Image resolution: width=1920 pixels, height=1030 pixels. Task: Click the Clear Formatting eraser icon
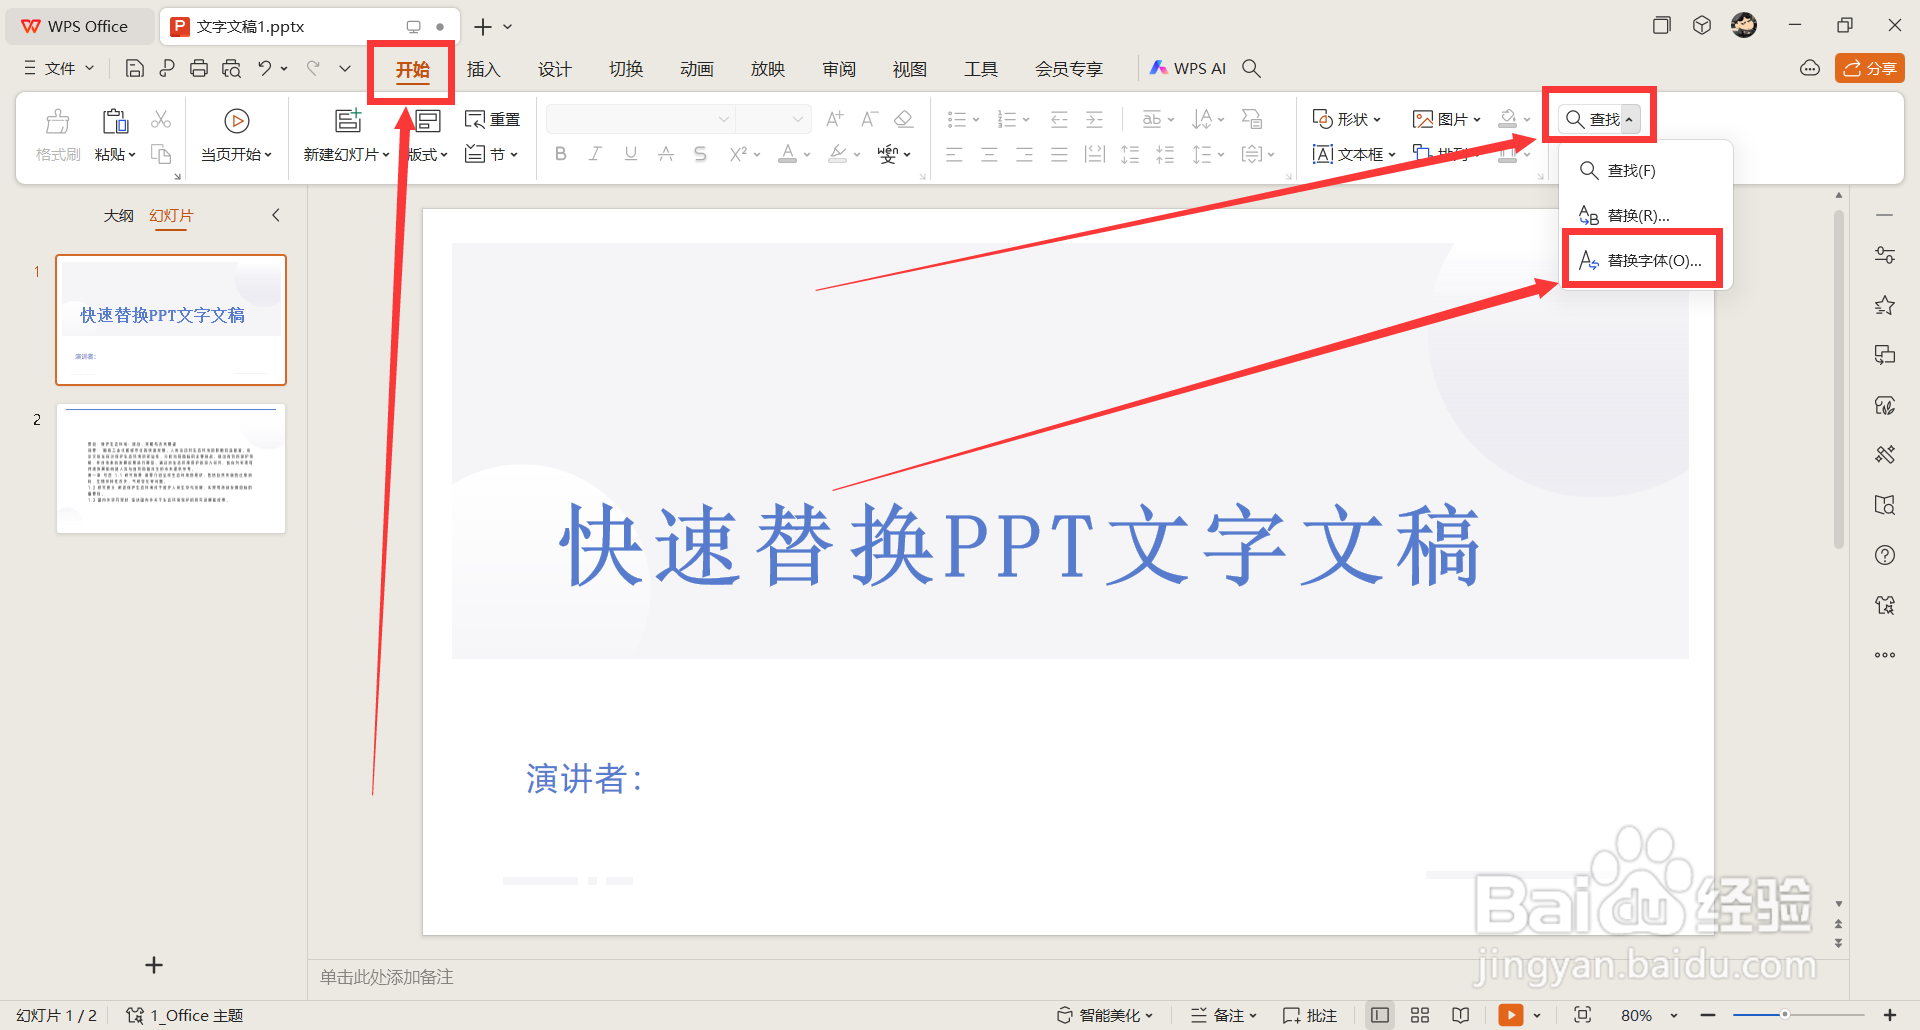click(x=903, y=120)
